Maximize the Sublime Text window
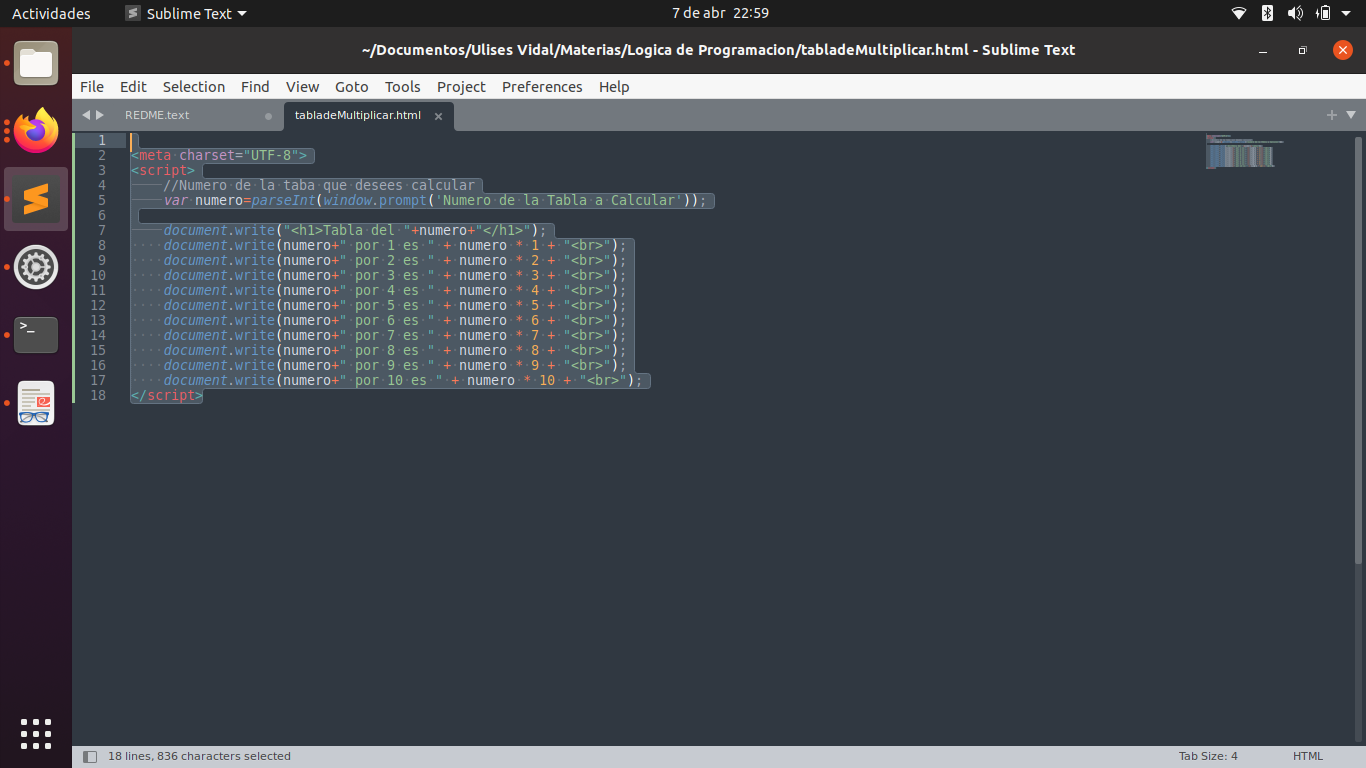The image size is (1366, 768). point(1302,50)
